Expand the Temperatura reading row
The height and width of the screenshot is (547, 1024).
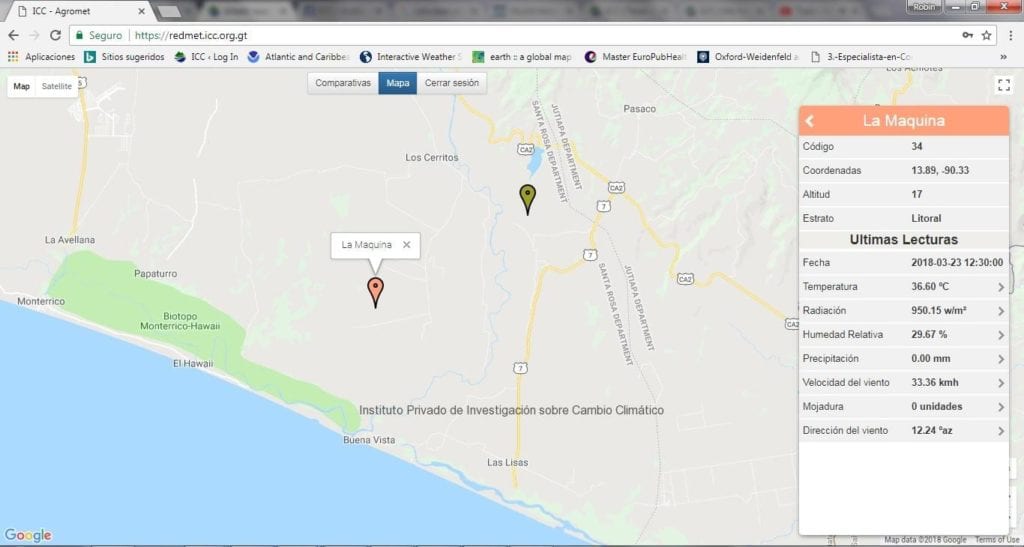pos(904,287)
